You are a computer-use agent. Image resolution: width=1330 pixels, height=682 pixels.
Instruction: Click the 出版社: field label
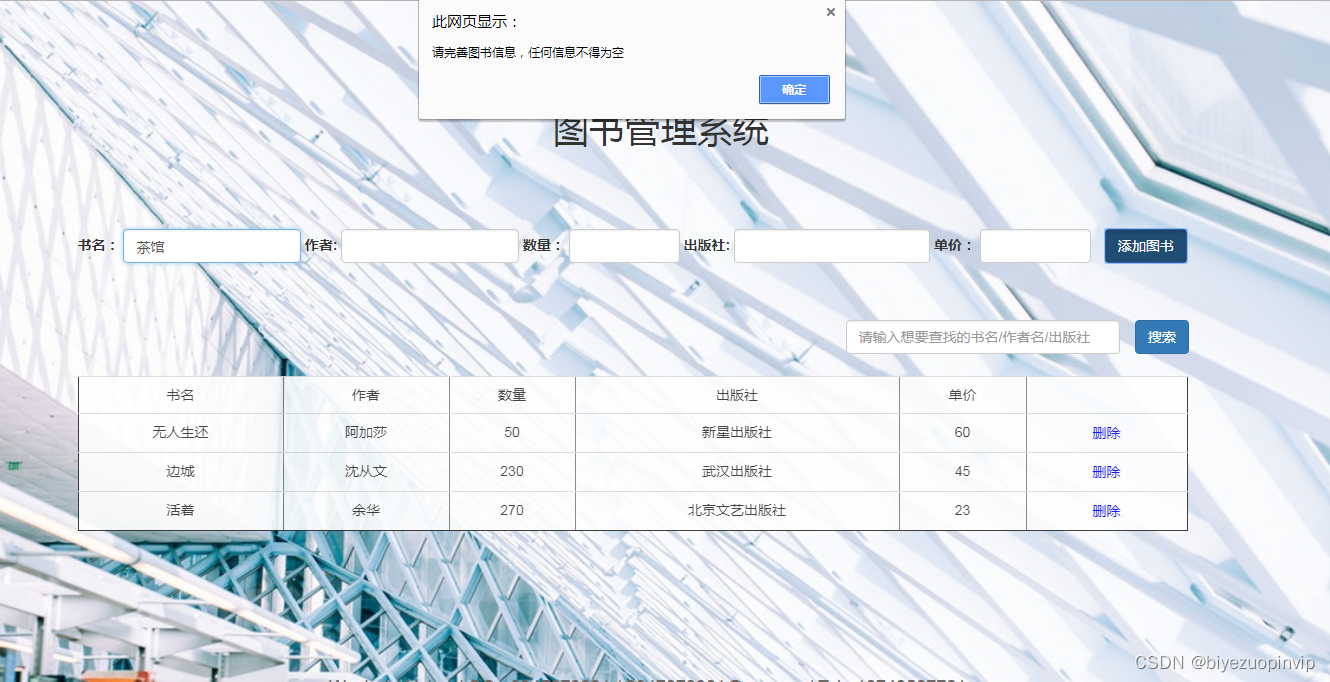707,246
